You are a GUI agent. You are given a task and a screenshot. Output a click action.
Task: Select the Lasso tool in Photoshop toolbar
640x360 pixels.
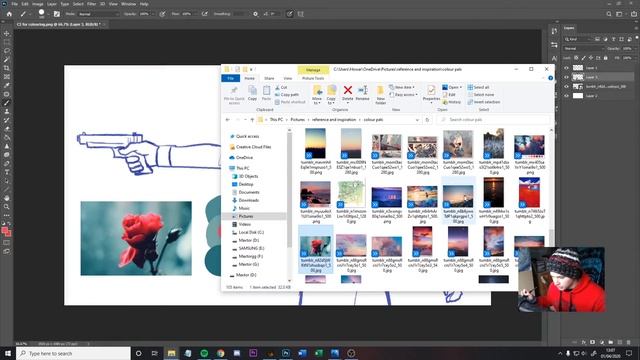tap(7, 51)
